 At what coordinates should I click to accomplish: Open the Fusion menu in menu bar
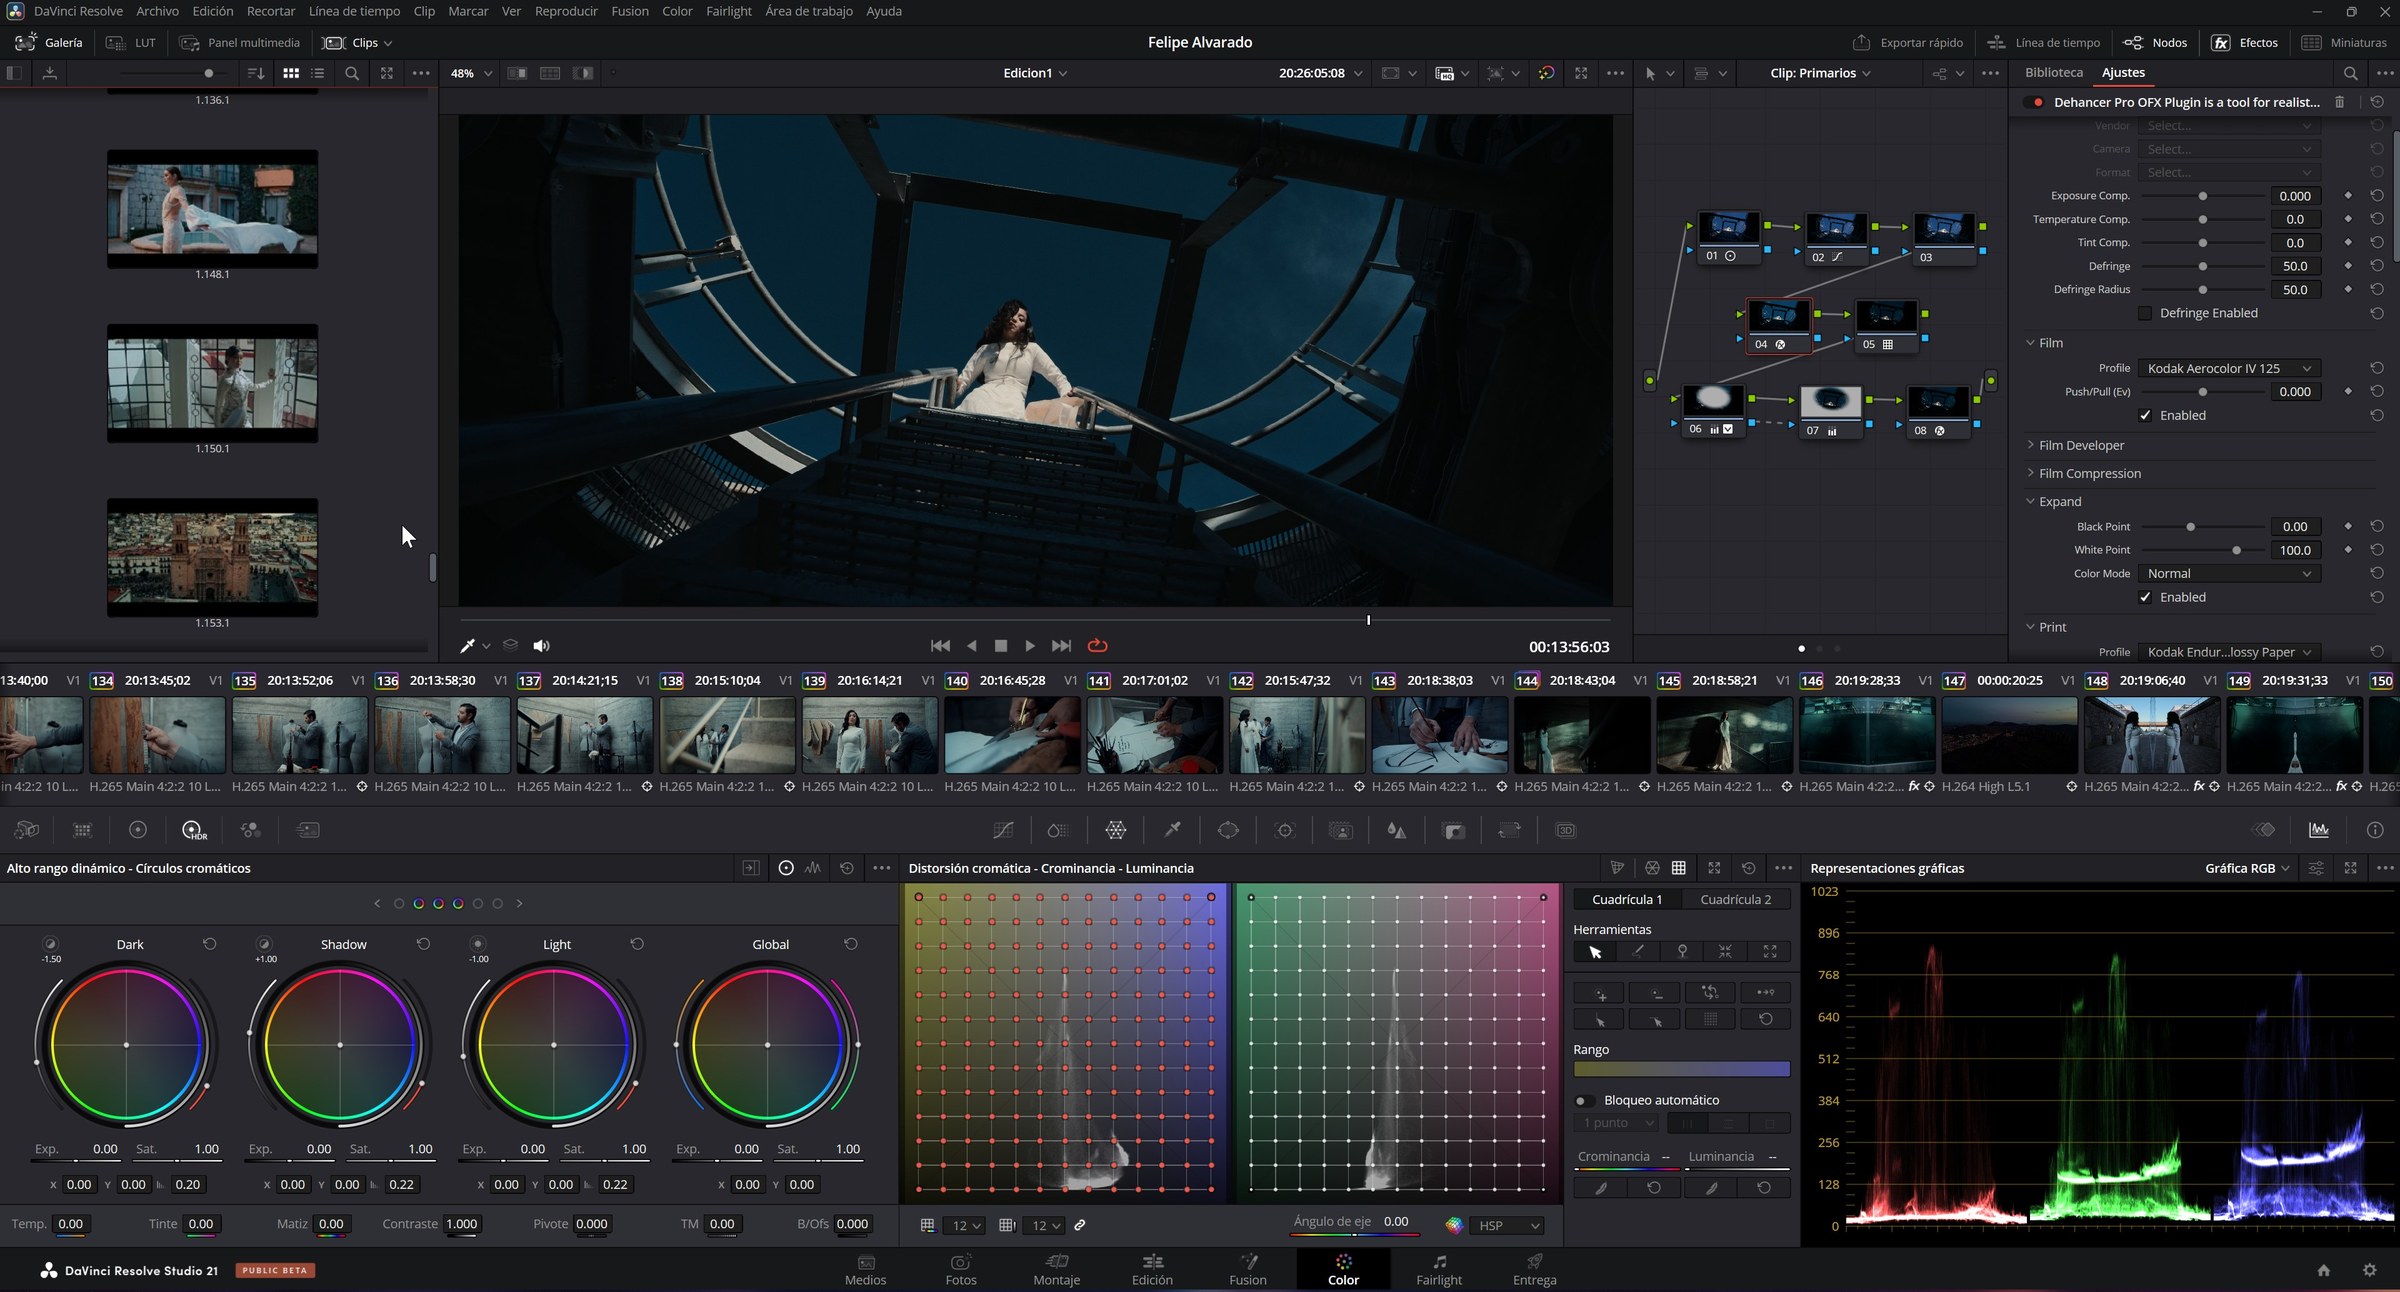coord(630,11)
